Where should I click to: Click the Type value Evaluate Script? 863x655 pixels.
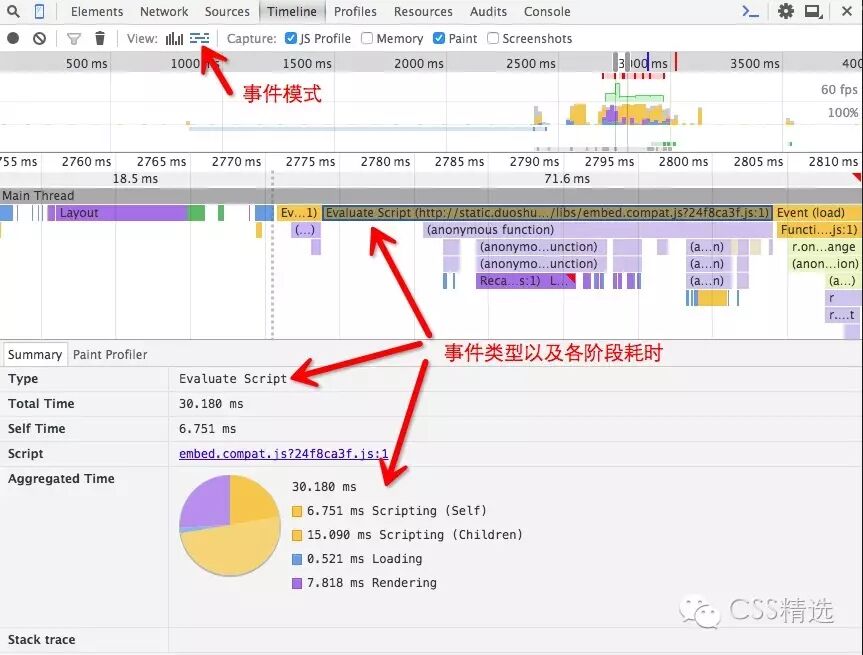coord(233,379)
